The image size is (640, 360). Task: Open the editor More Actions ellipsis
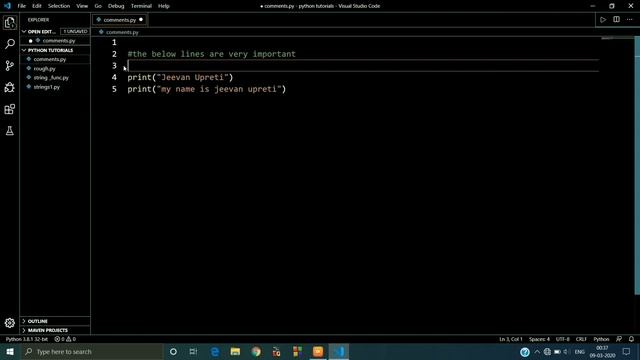[629, 20]
